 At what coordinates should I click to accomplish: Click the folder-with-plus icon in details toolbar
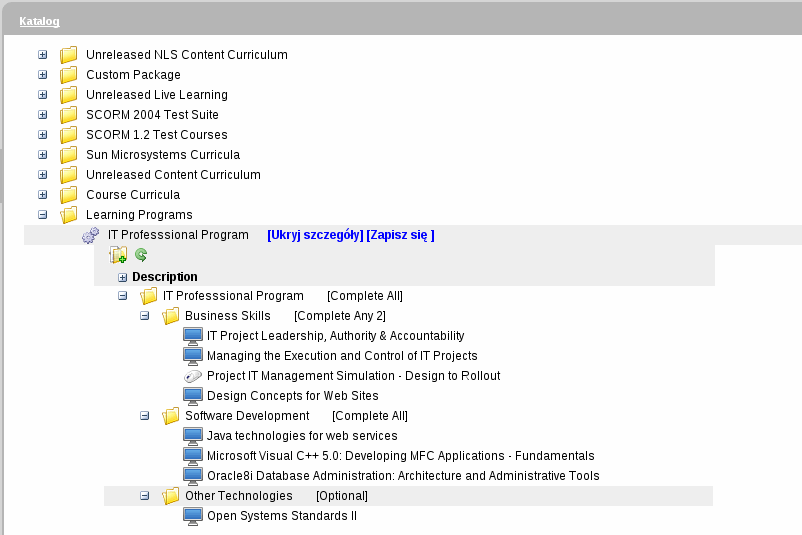click(x=118, y=256)
